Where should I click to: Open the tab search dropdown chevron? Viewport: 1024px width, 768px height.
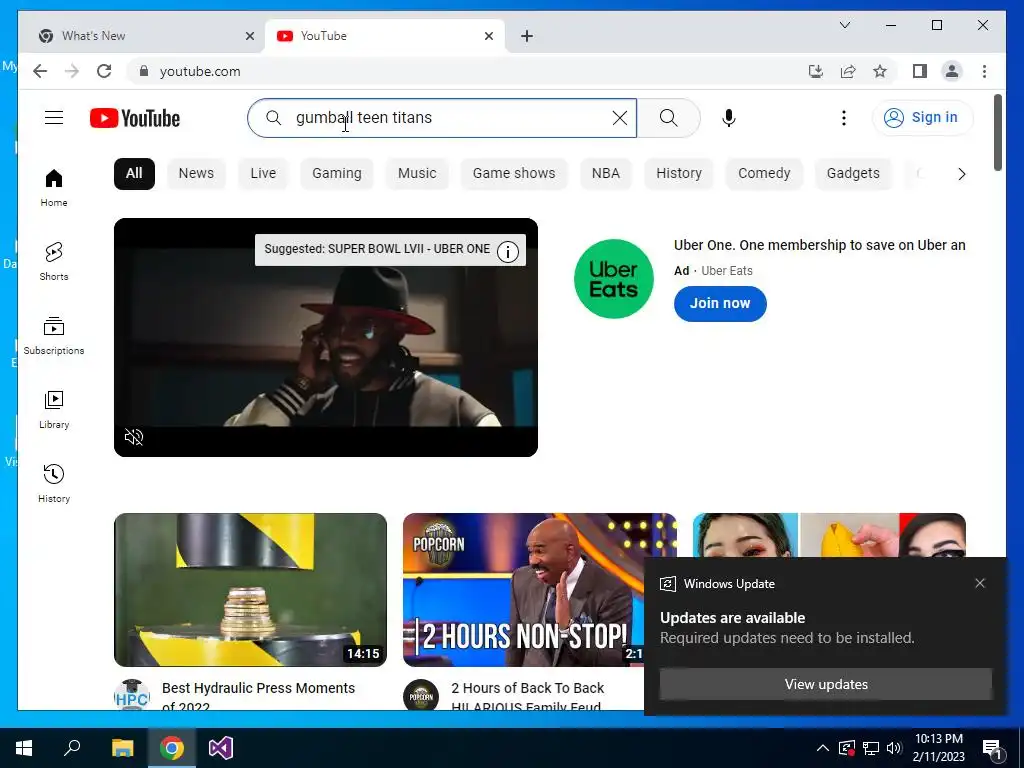pyautogui.click(x=844, y=25)
